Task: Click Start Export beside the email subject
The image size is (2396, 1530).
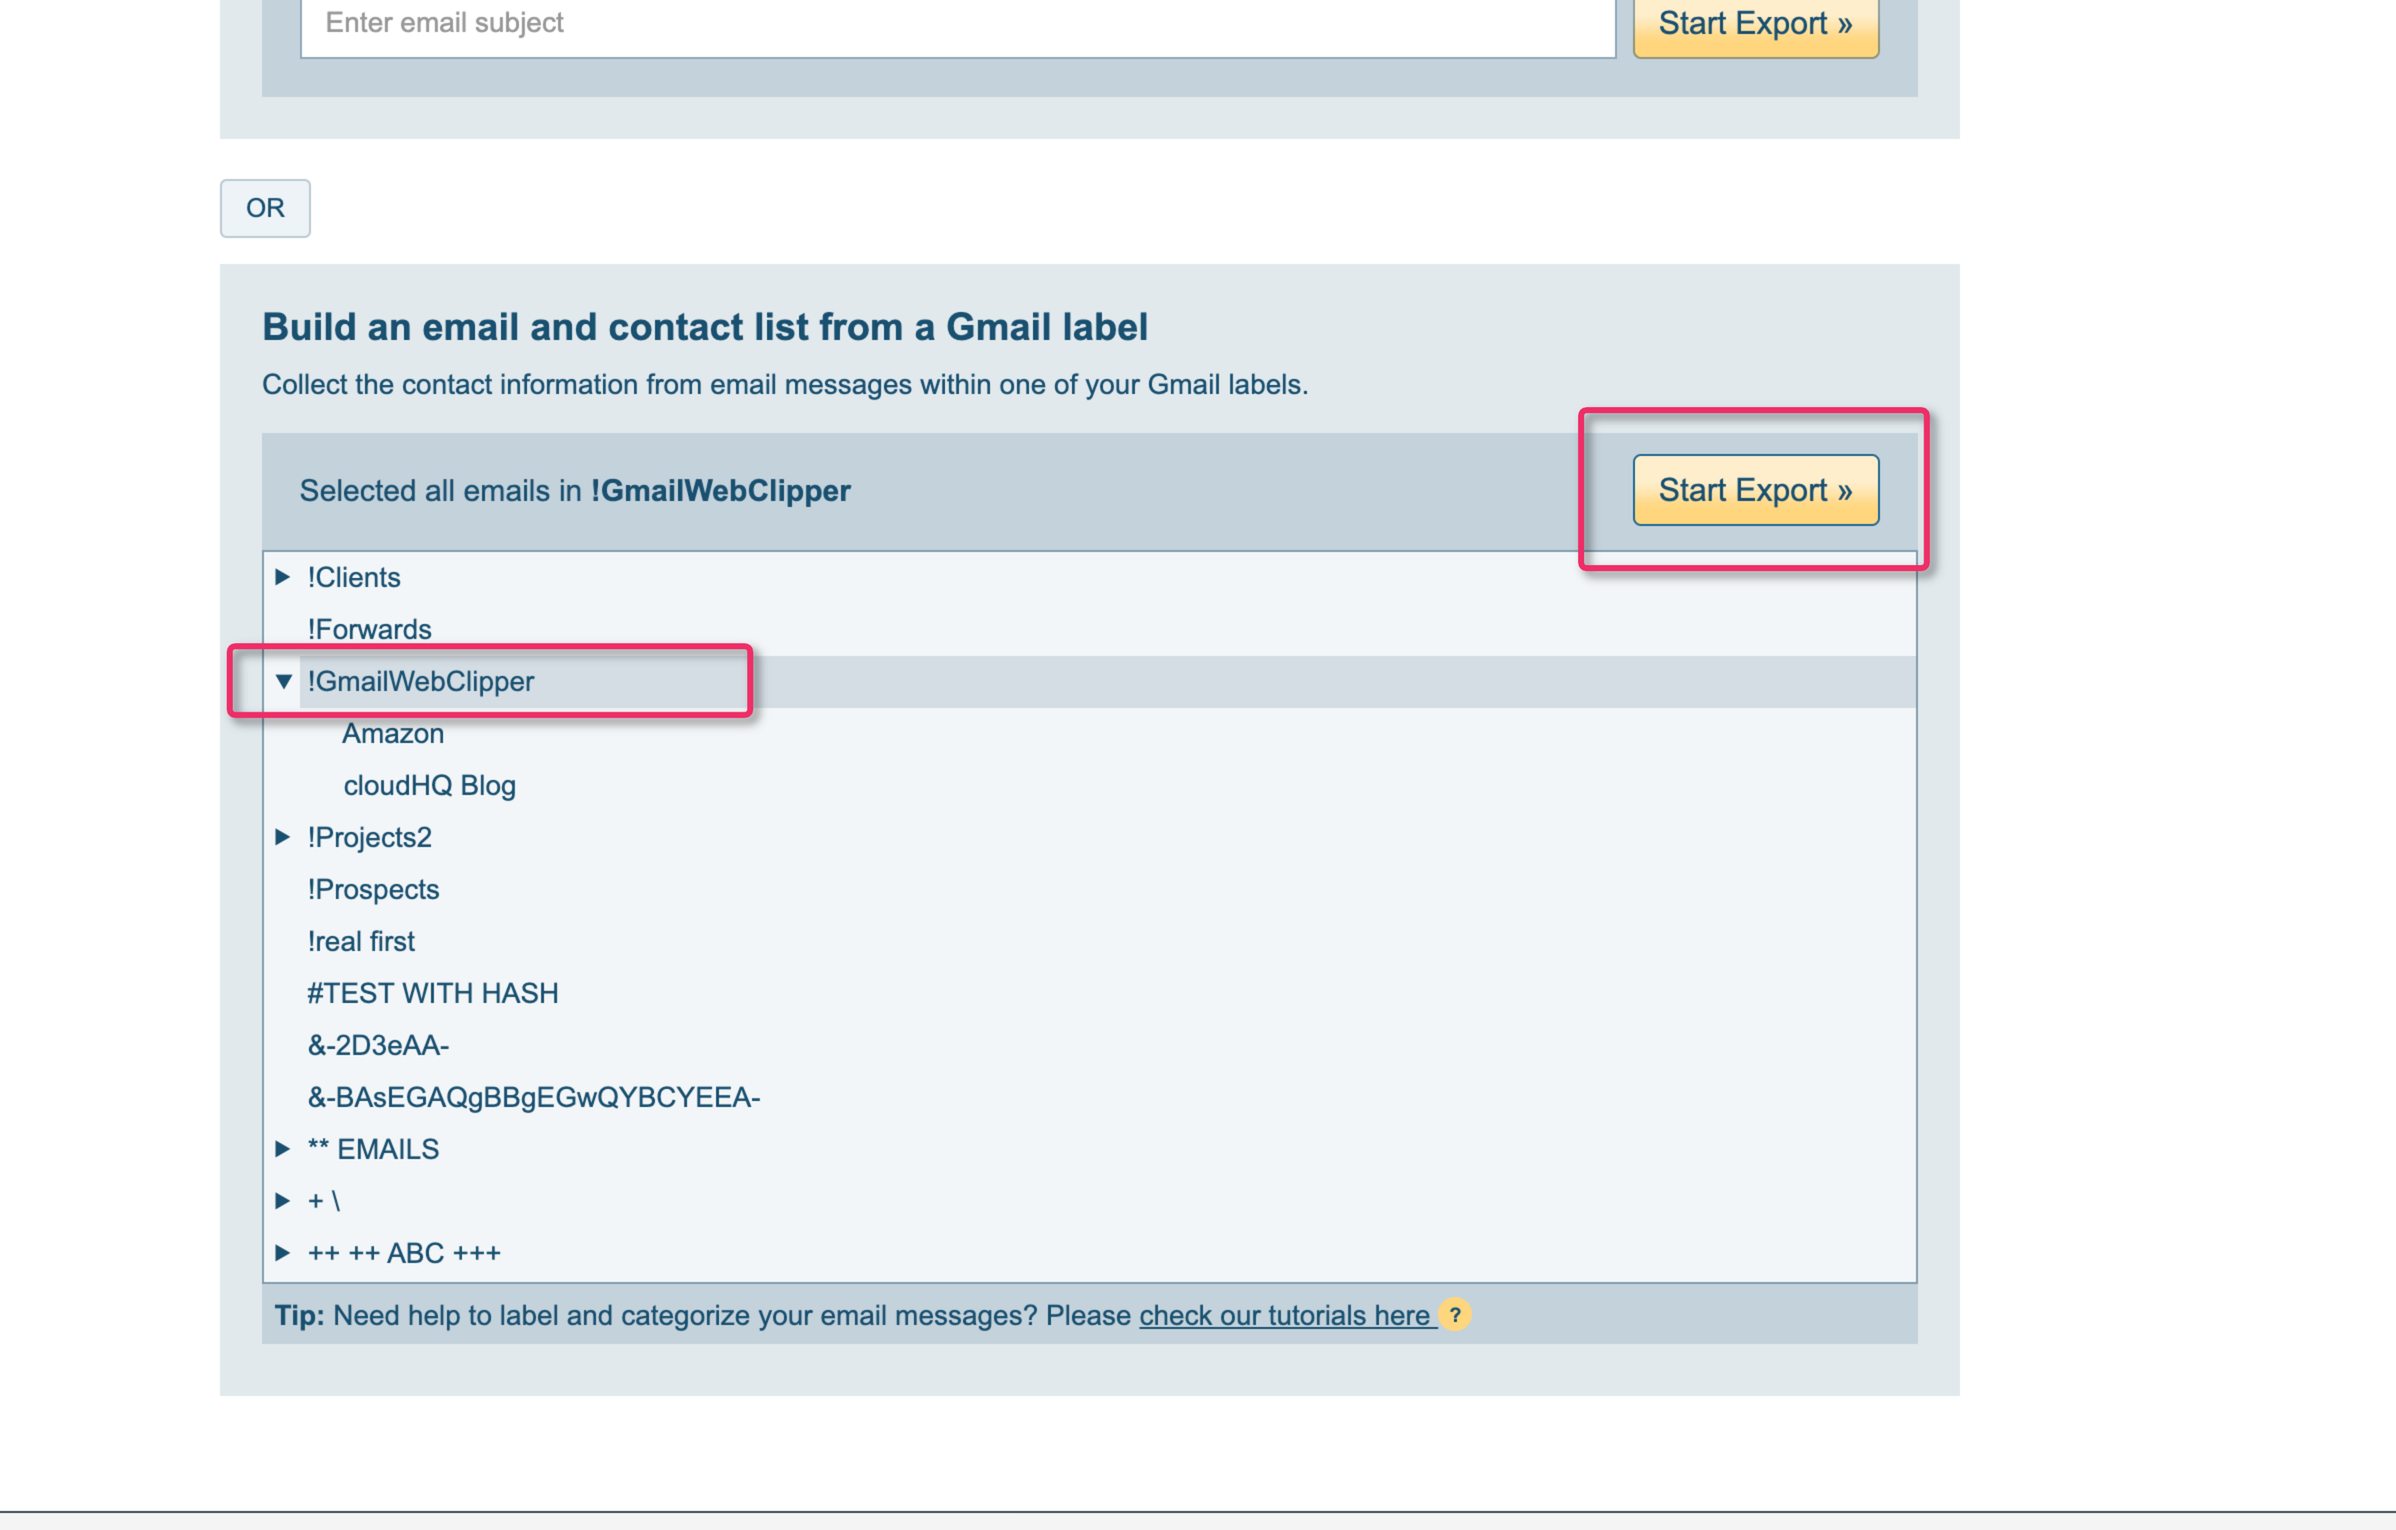Action: [x=1755, y=24]
